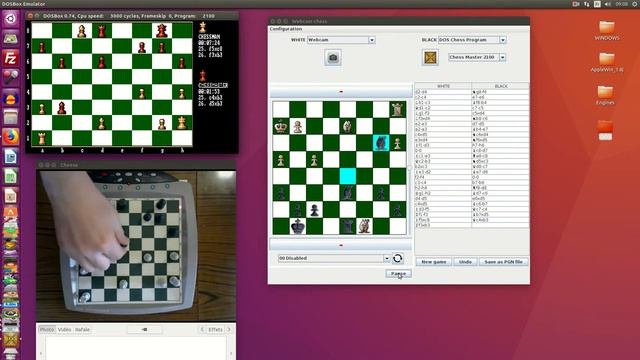Screen dimensions: 640x360
Task: Collapse the bottom red-minus bar below the board
Action: (x=341, y=245)
